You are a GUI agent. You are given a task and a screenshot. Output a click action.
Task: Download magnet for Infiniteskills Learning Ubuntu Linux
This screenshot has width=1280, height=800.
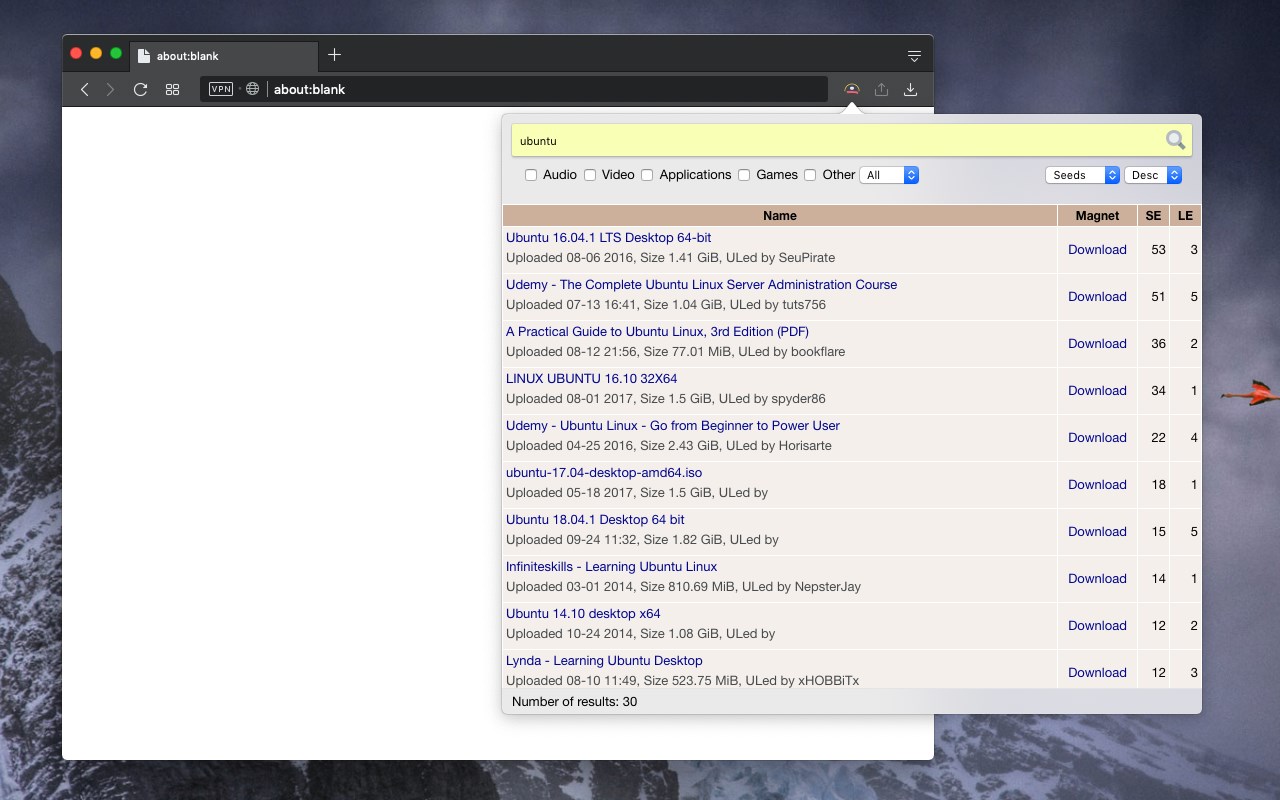[x=1097, y=579]
